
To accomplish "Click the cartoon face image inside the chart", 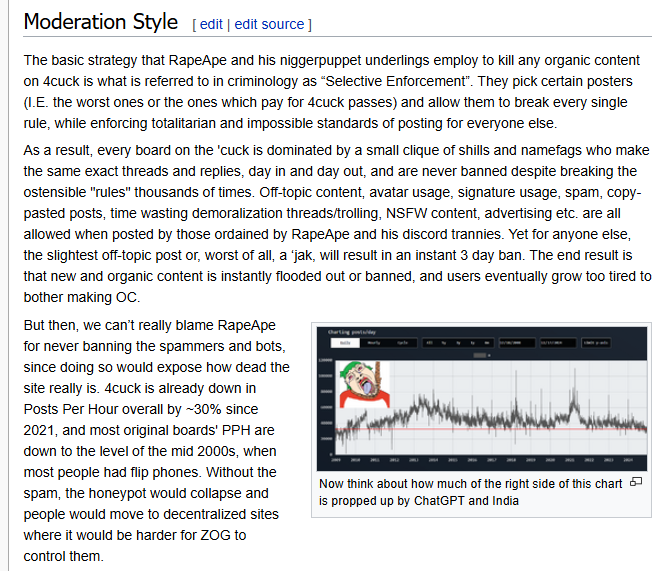I will click(x=365, y=384).
